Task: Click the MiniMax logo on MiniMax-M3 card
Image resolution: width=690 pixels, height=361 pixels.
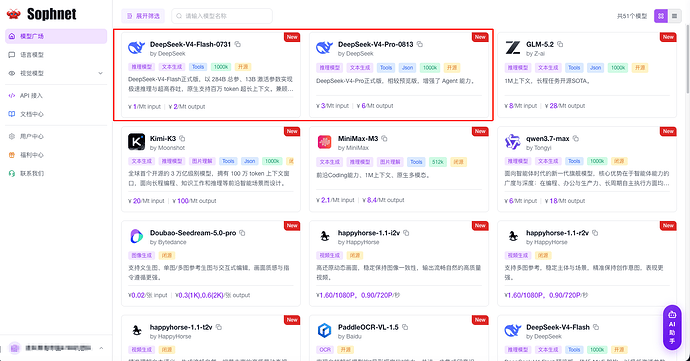Action: [324, 142]
